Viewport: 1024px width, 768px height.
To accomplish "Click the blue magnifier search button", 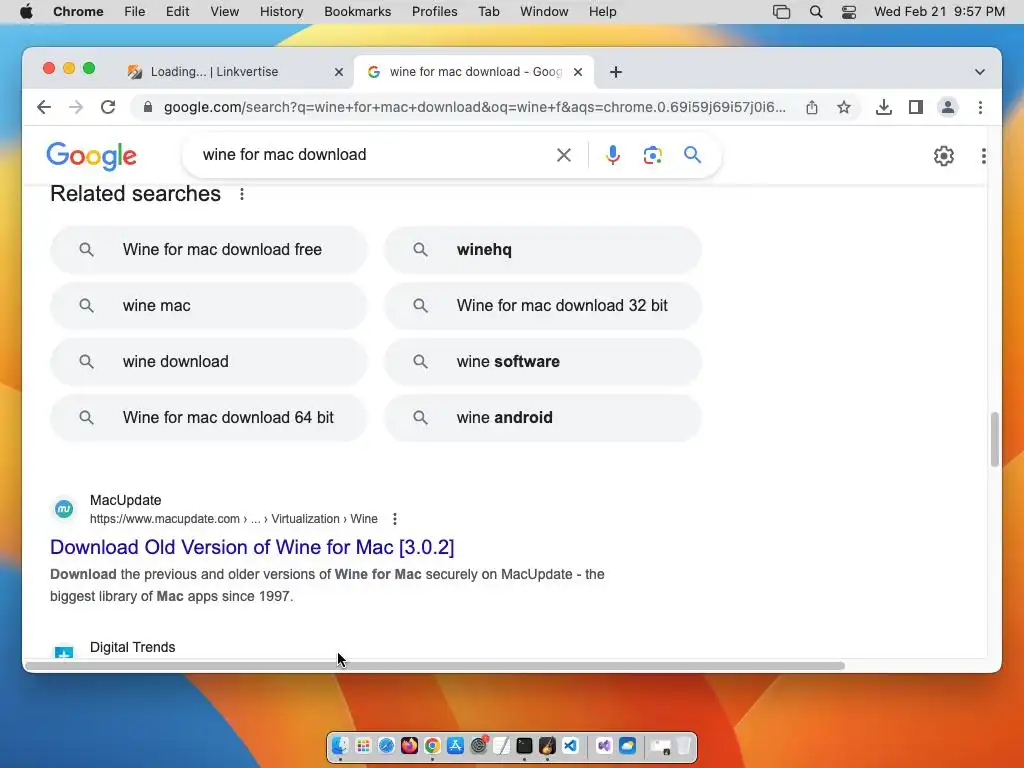I will tap(692, 155).
